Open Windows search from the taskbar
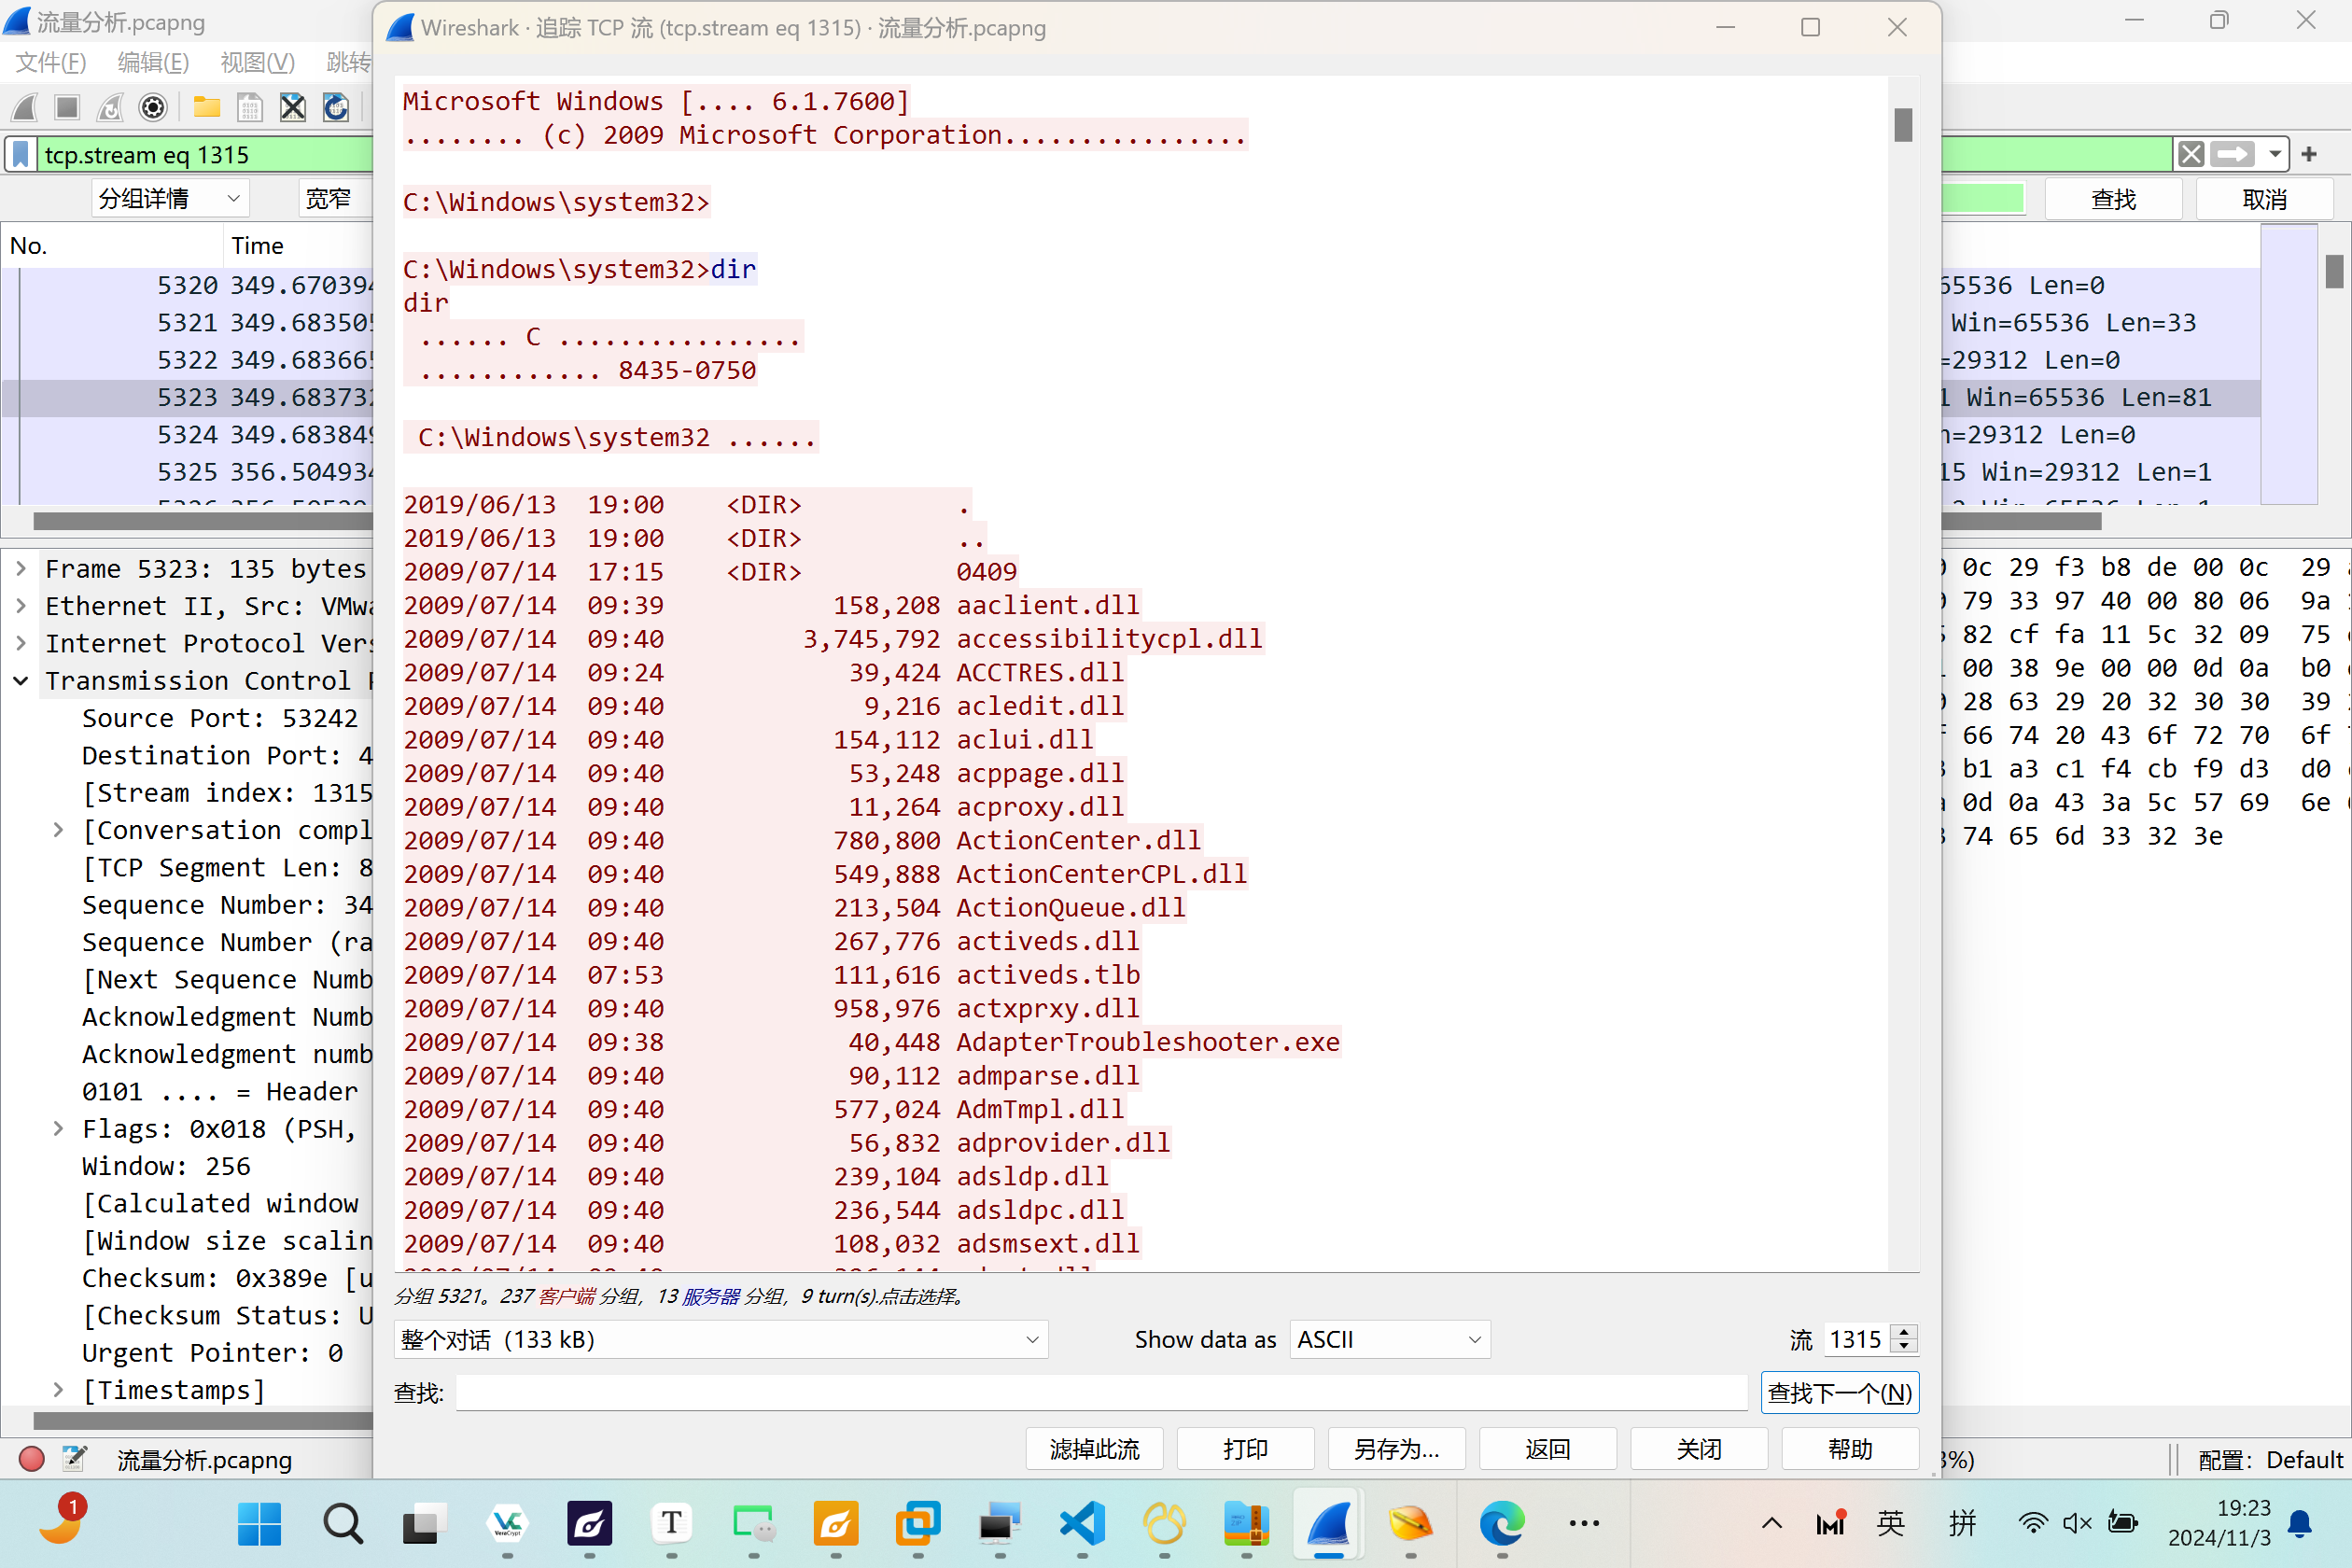 point(342,1523)
